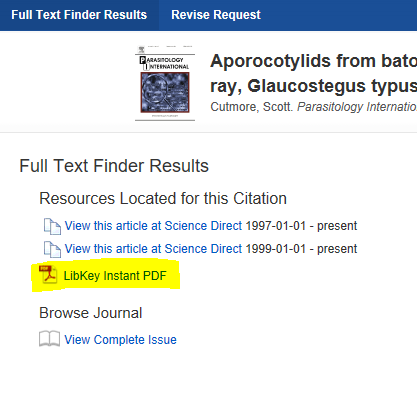Click the italic Parasitology International journal name
417x403 pixels.
[x=357, y=107]
